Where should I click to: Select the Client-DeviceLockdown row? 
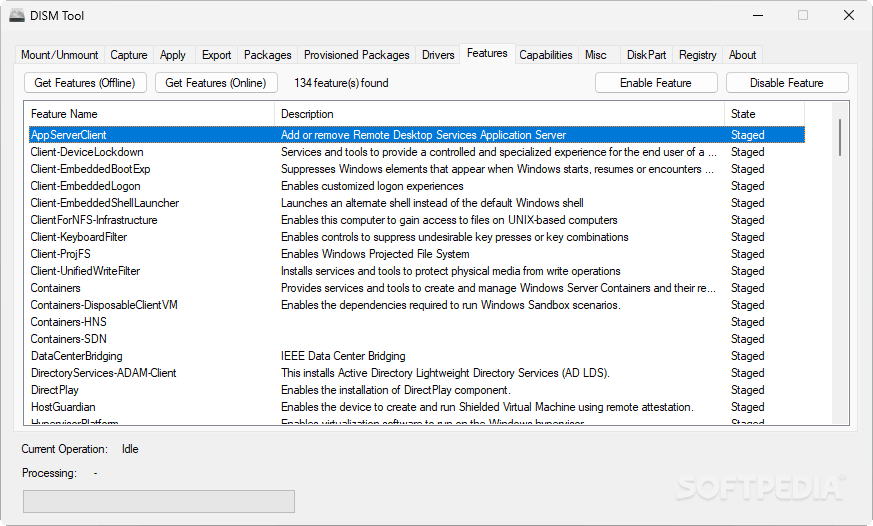[x=416, y=152]
